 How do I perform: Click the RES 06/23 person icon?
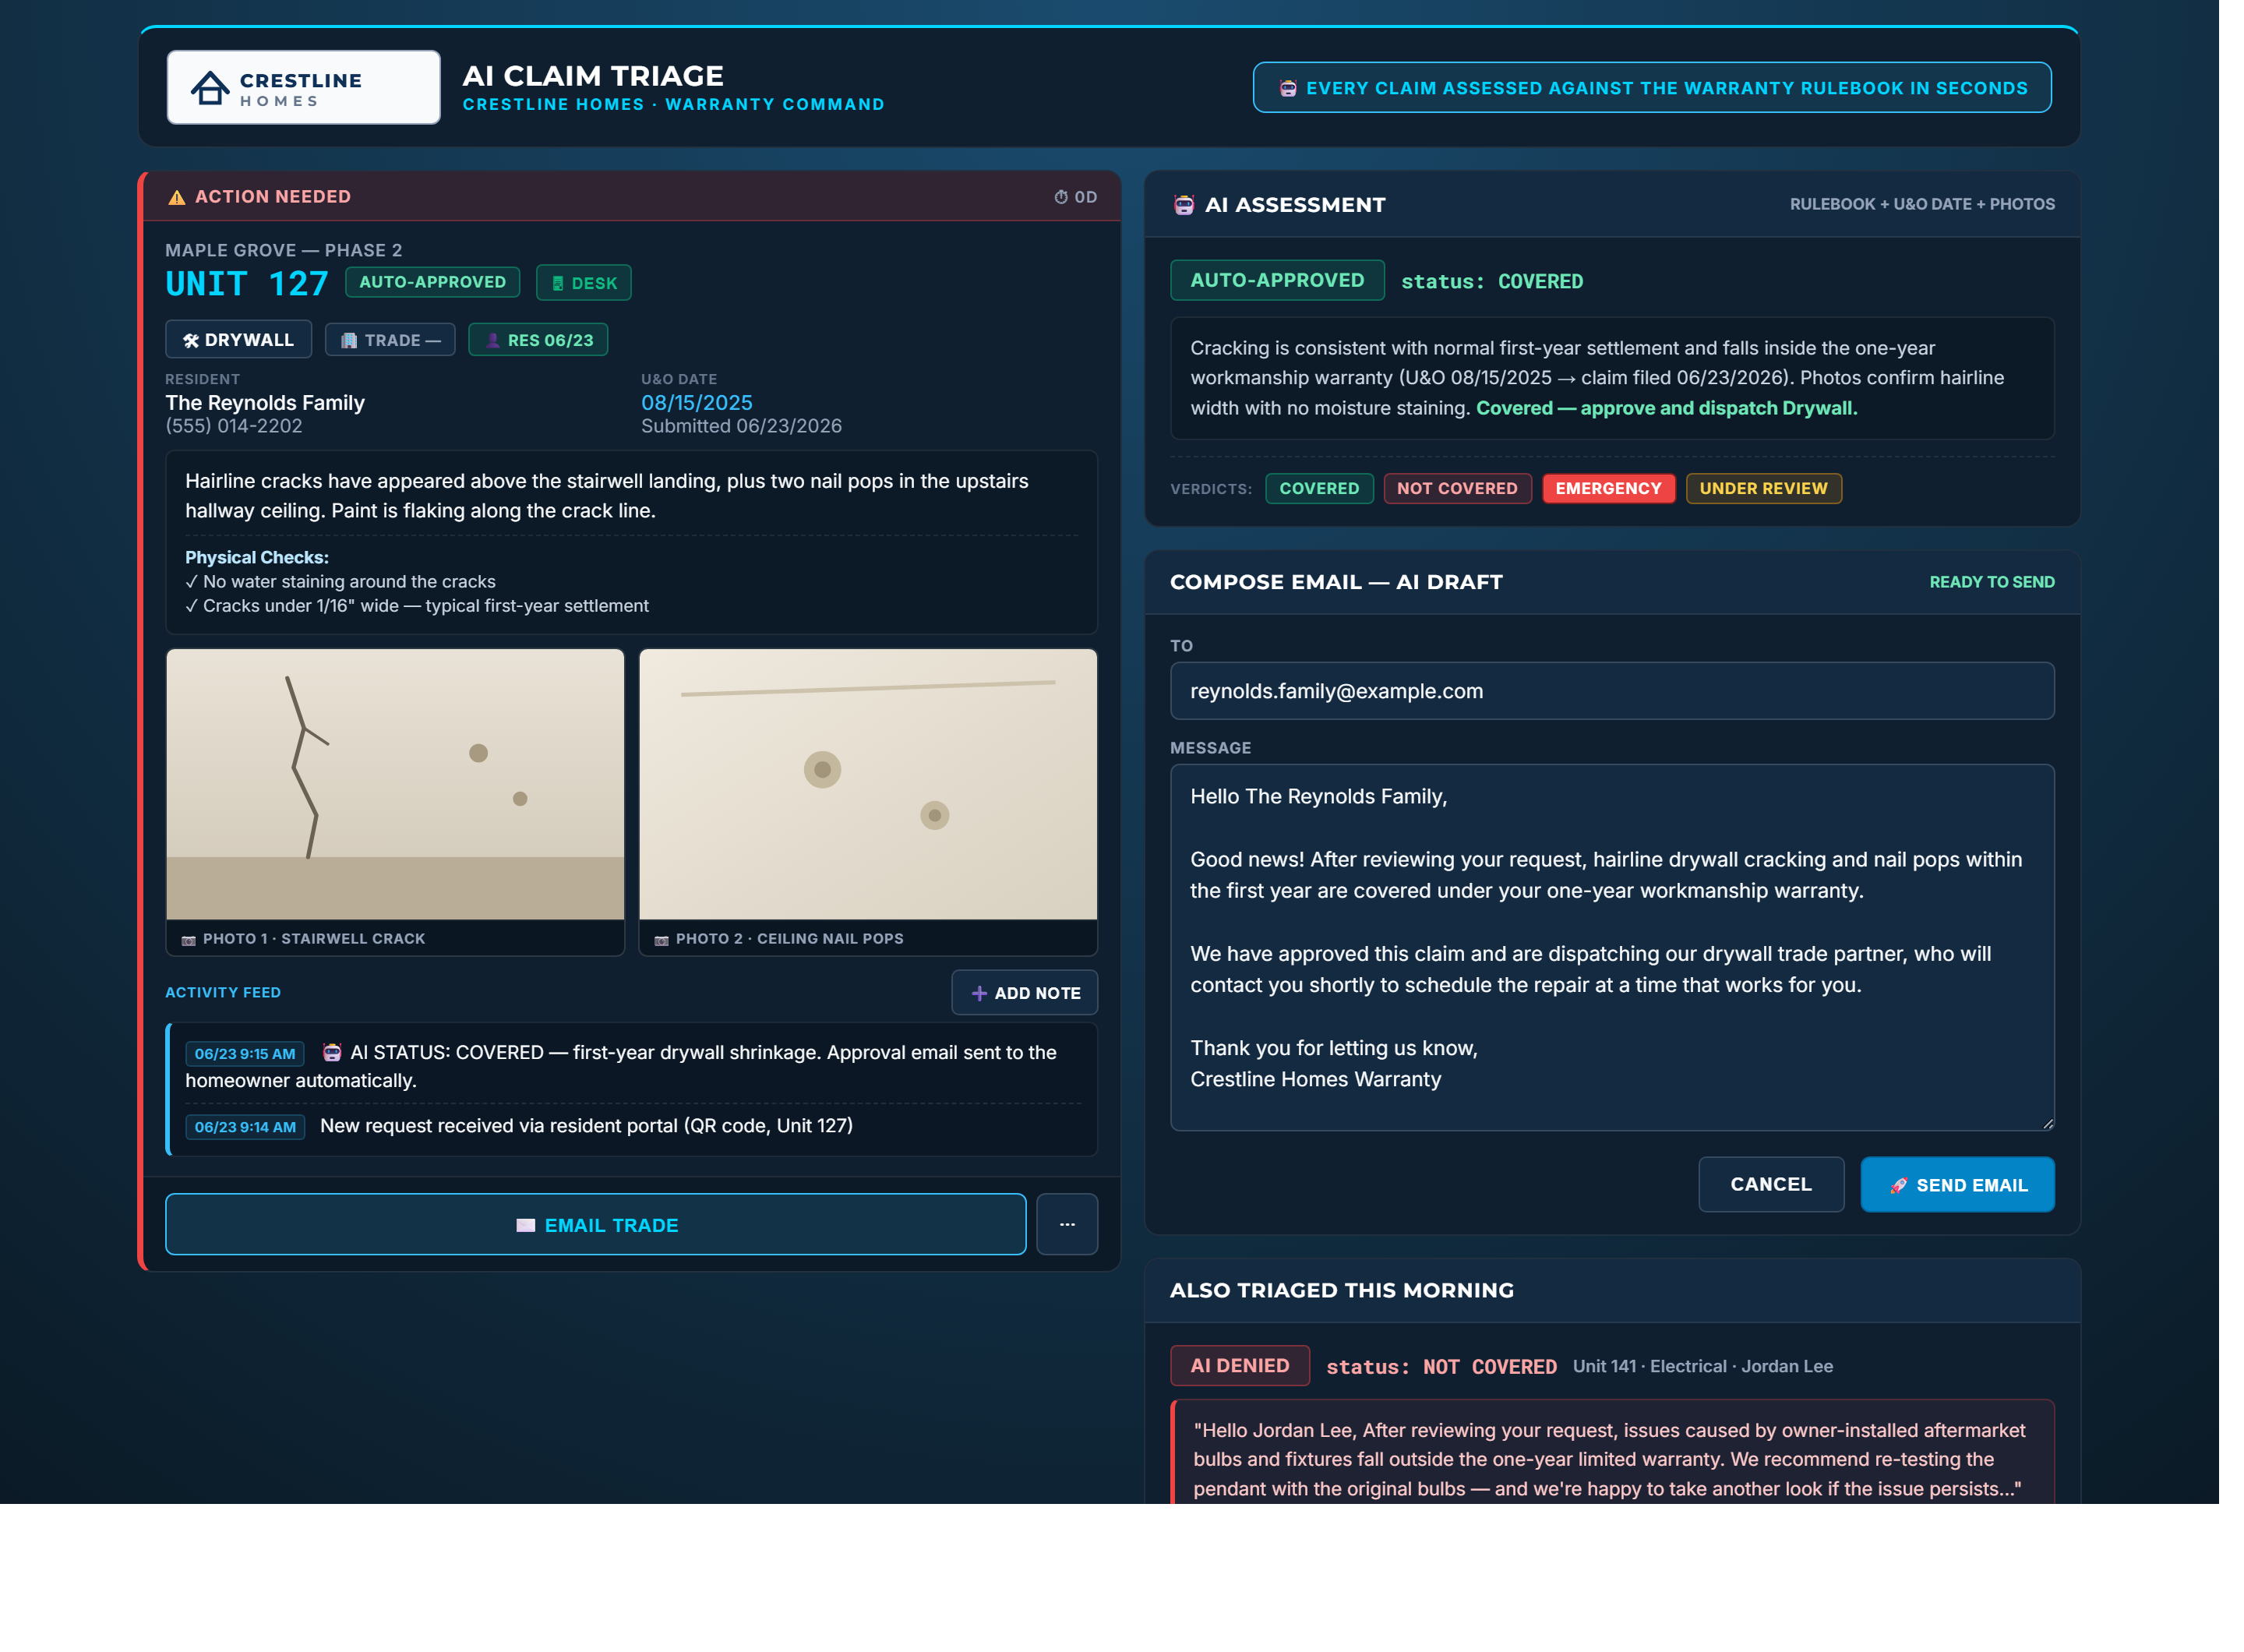[x=493, y=341]
